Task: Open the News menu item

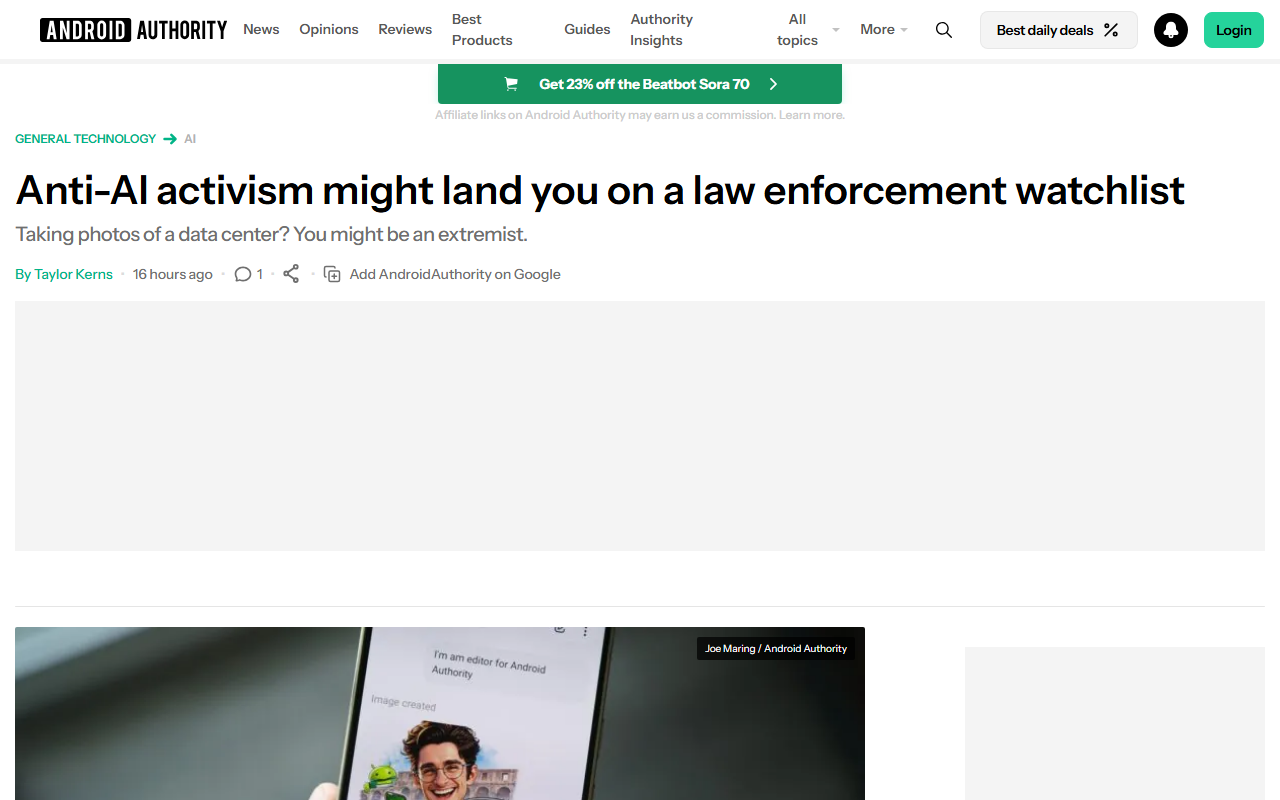Action: pyautogui.click(x=261, y=30)
